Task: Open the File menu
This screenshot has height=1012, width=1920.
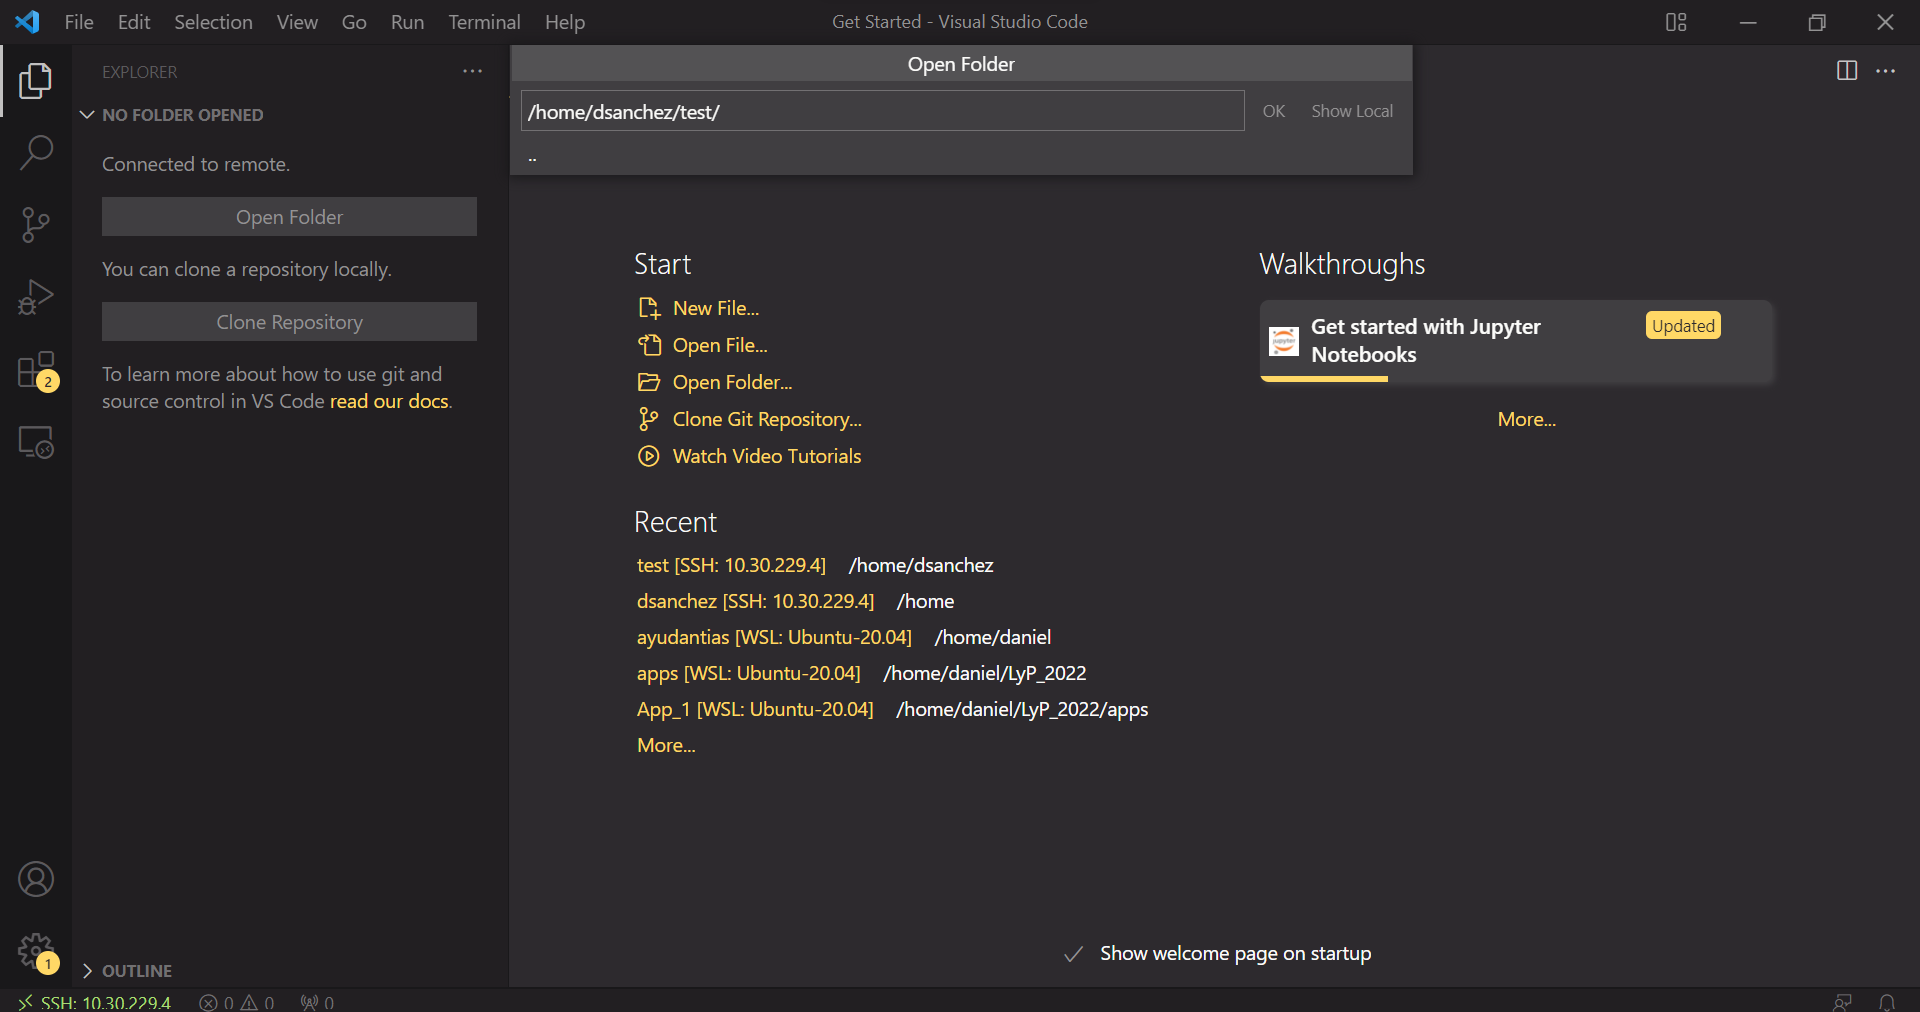Action: coord(79,22)
